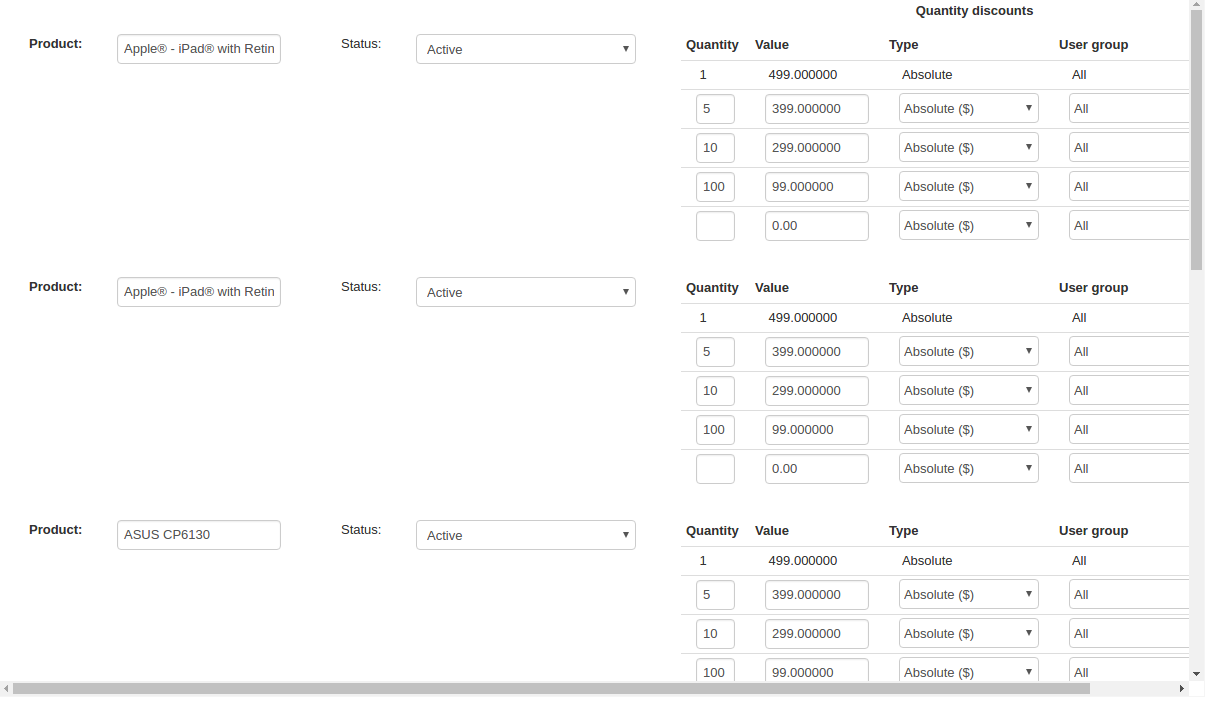The width and height of the screenshot is (1213, 712).
Task: Click quantity 100 field in second iPad block
Action: pos(715,429)
